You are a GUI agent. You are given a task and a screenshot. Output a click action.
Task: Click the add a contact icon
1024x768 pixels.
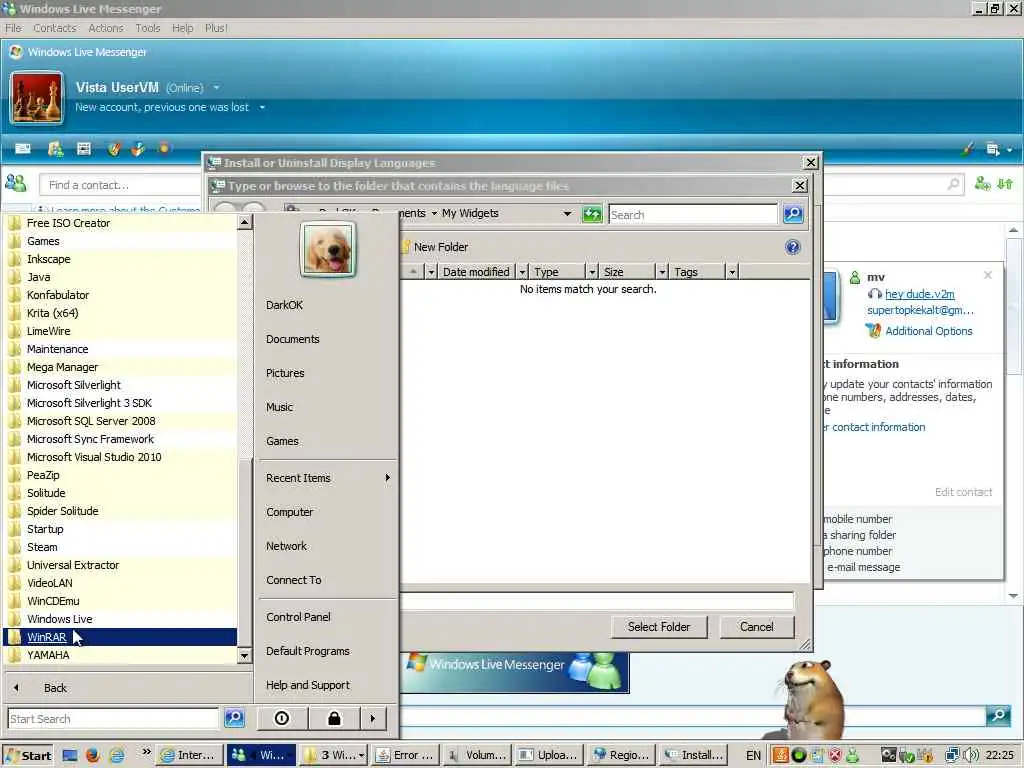982,184
